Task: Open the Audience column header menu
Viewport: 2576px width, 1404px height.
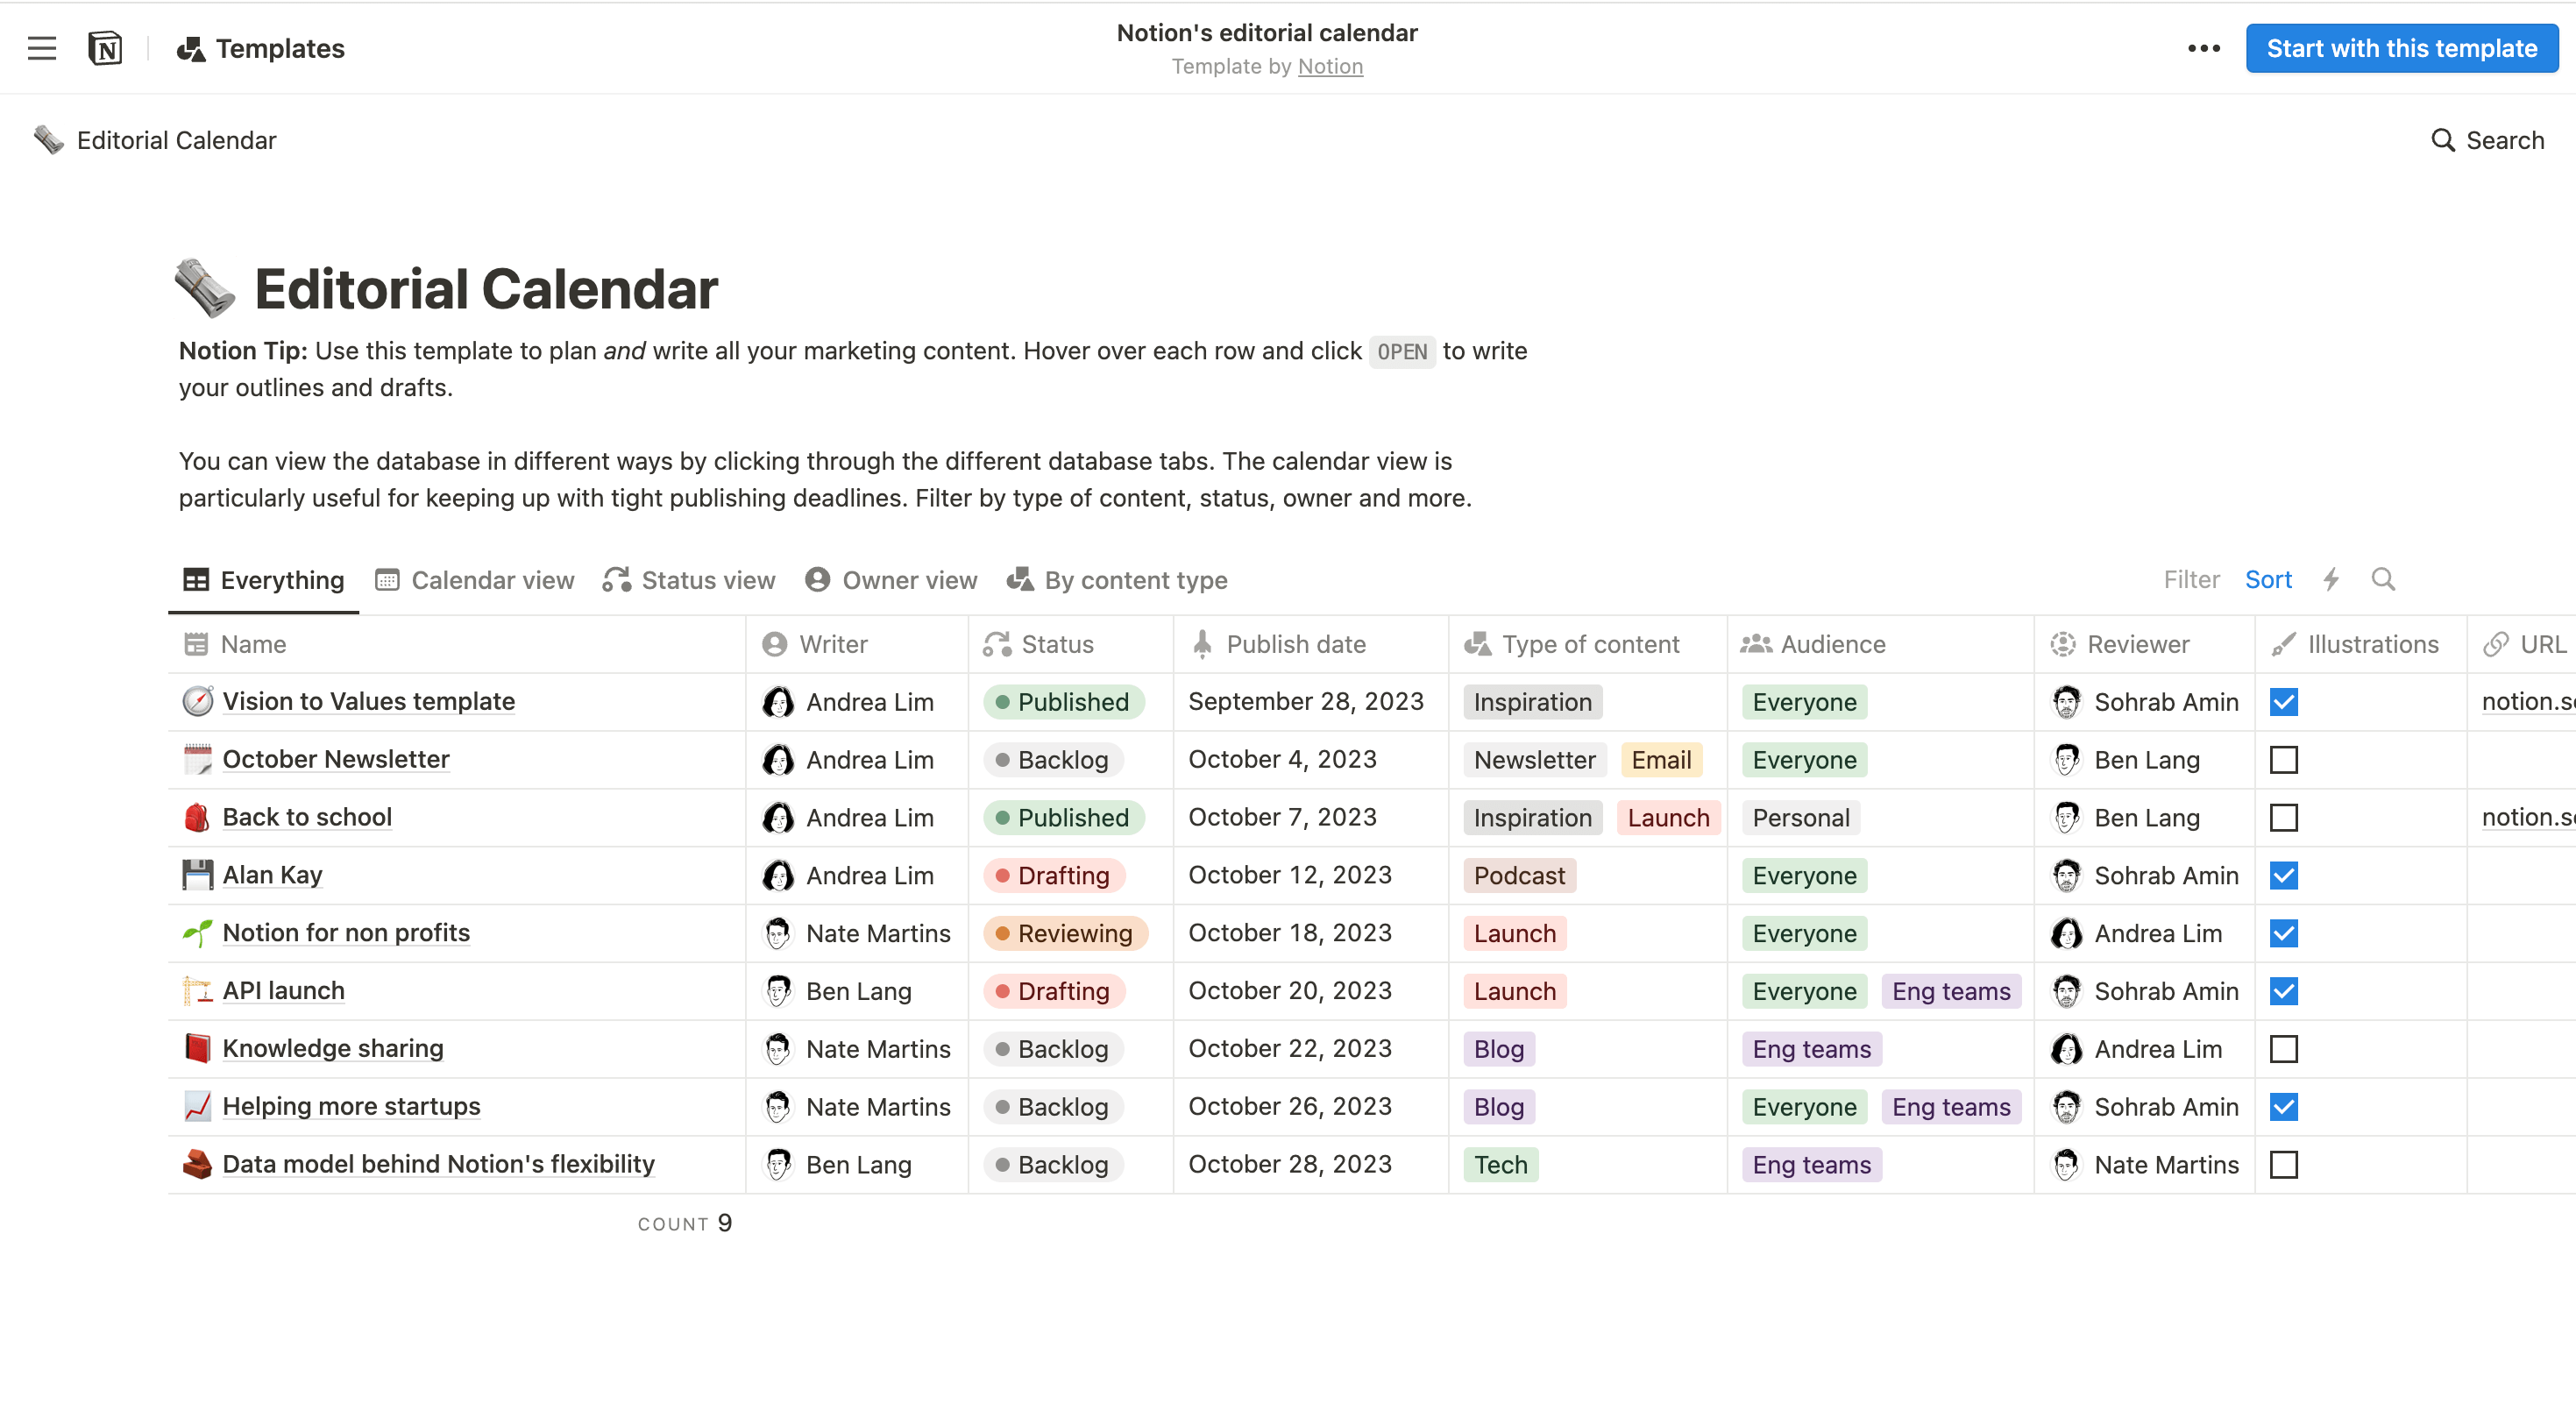Action: pos(1881,645)
